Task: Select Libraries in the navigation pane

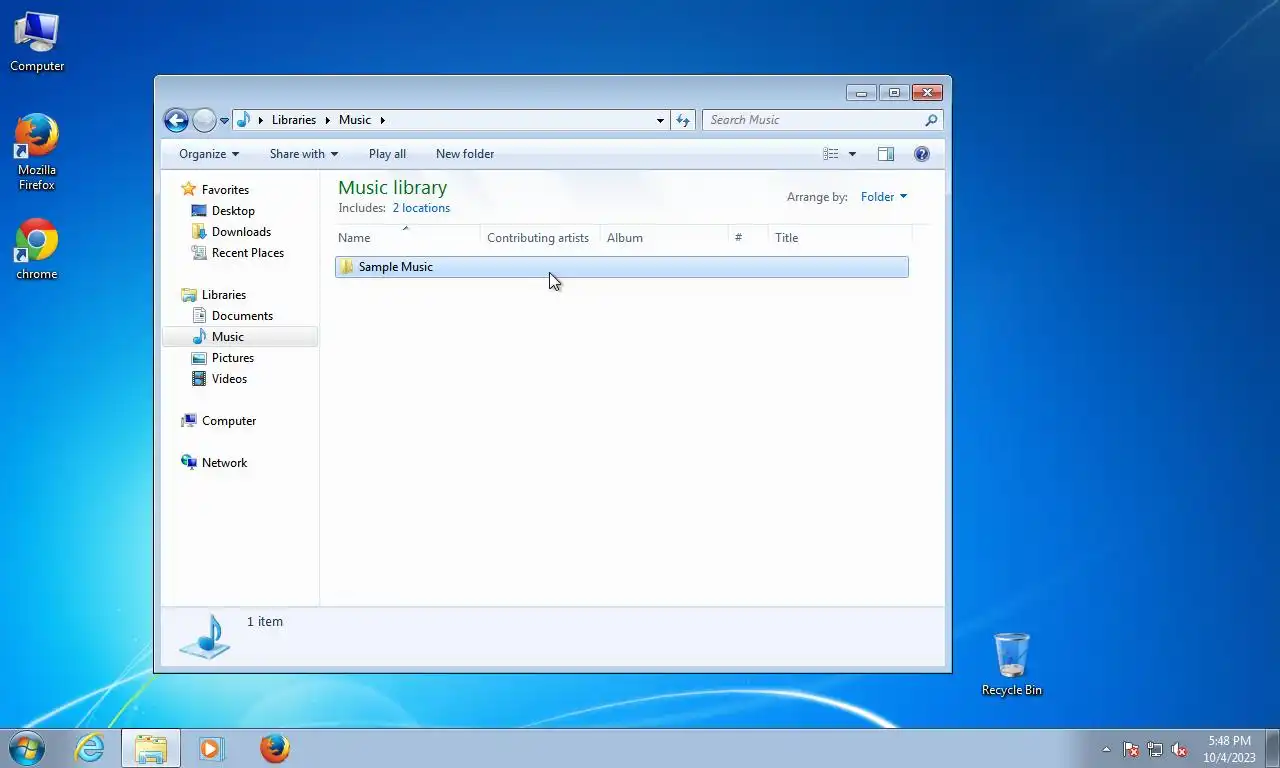Action: point(224,295)
